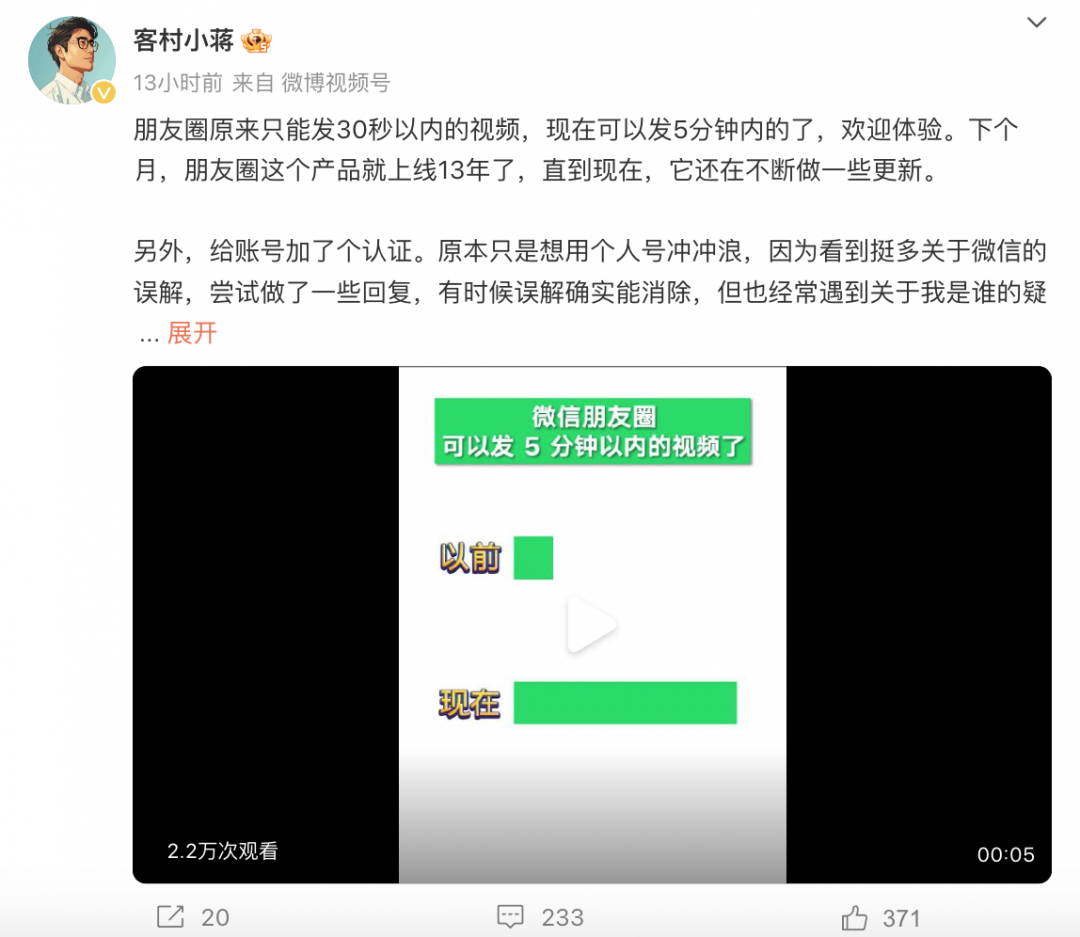Click the like count 371
This screenshot has width=1080, height=937.
[x=902, y=918]
